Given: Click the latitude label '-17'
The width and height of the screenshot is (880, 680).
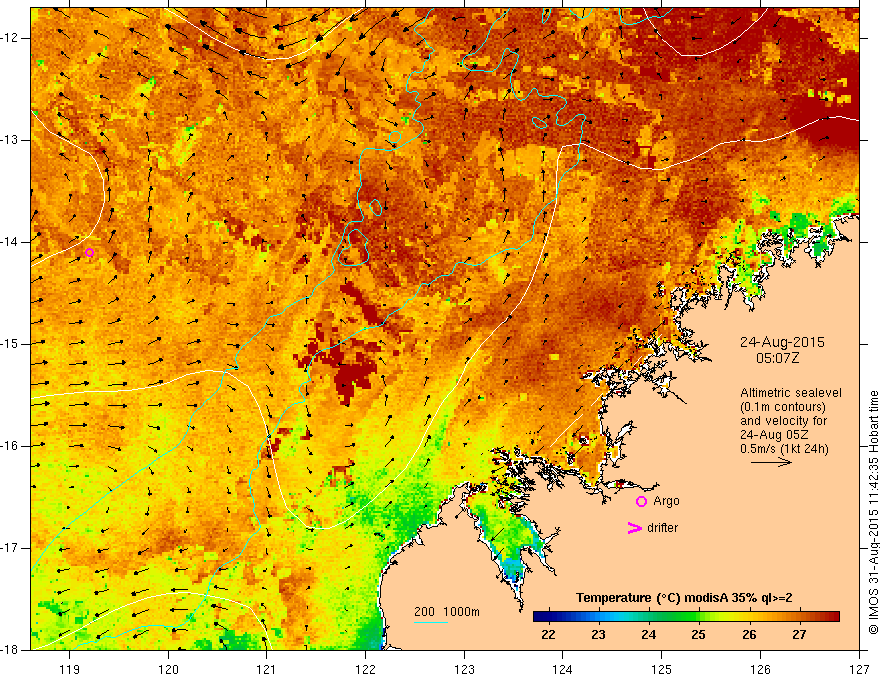Looking at the screenshot, I should [10, 548].
